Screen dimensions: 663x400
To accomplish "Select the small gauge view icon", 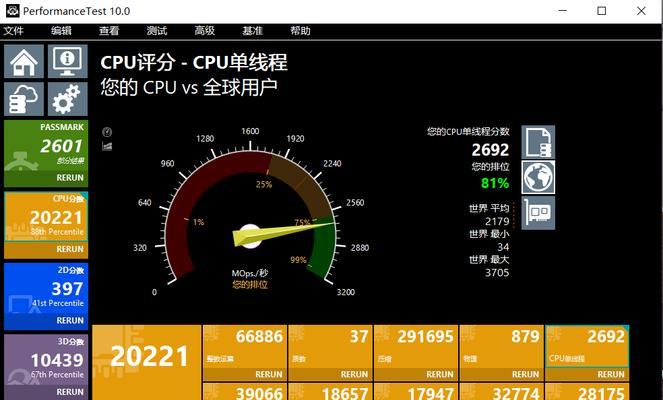I will point(107,132).
